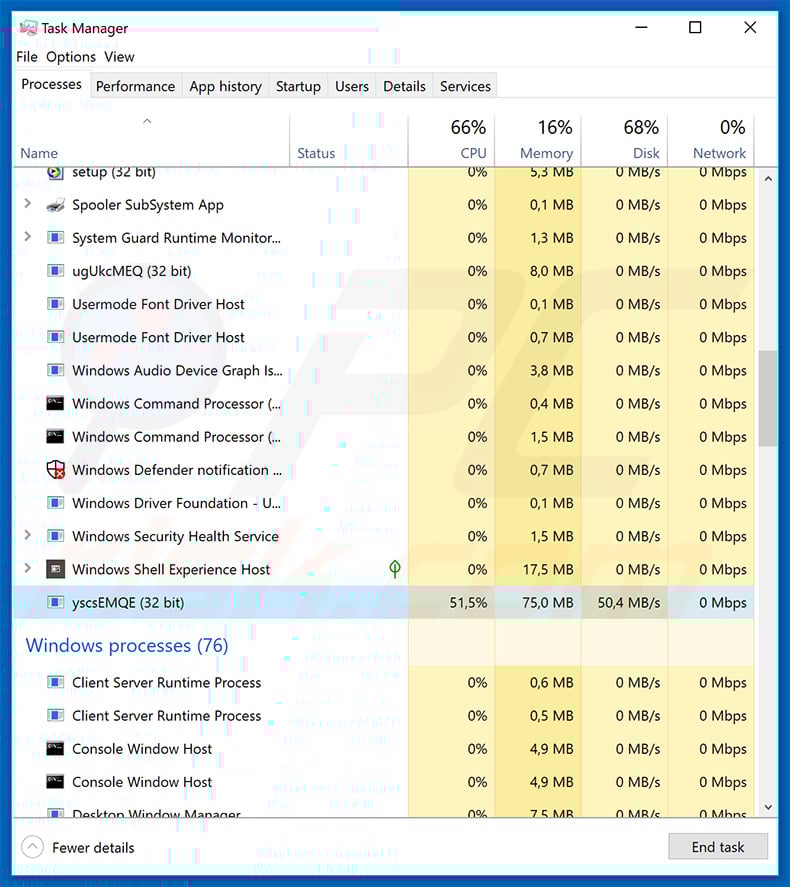Minimize the Task Manager window

coord(641,27)
